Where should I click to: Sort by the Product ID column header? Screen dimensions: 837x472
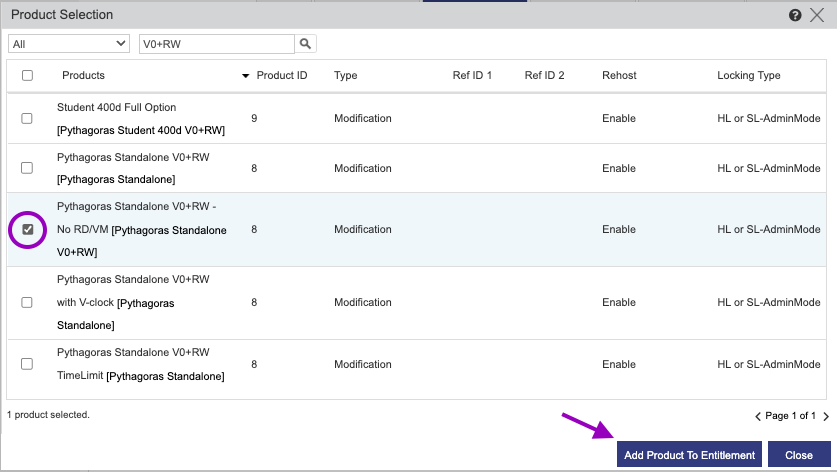pos(282,75)
